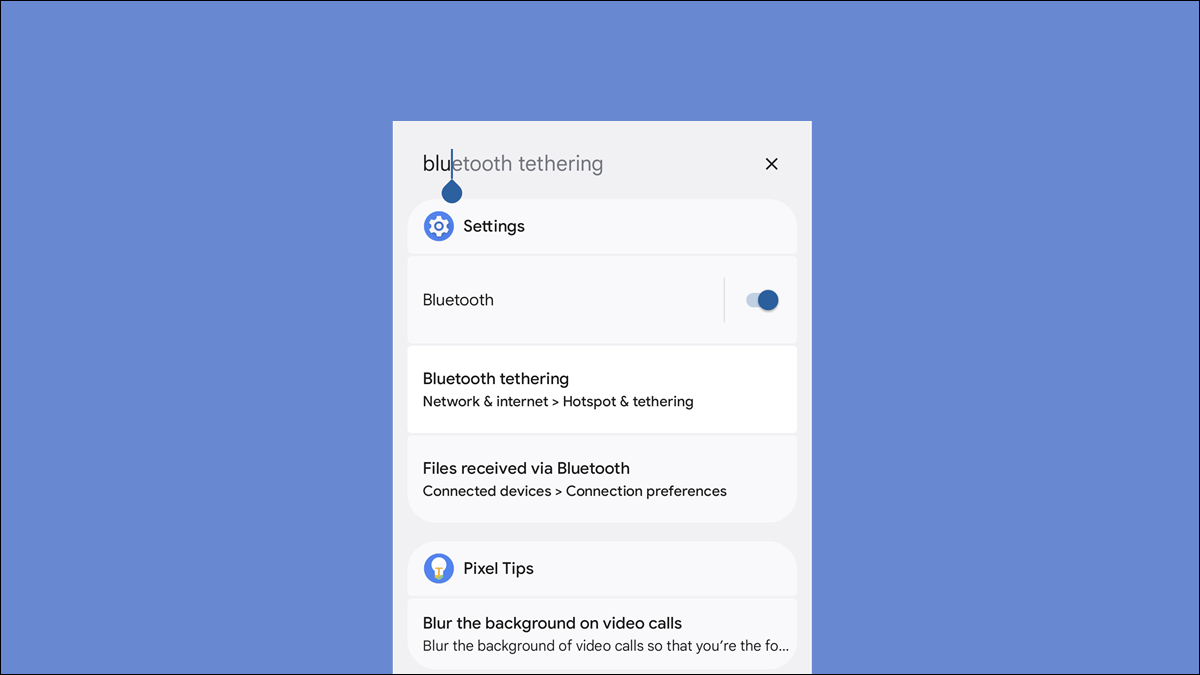Tap the Pixel Tips section header label
1200x675 pixels.
coord(498,568)
